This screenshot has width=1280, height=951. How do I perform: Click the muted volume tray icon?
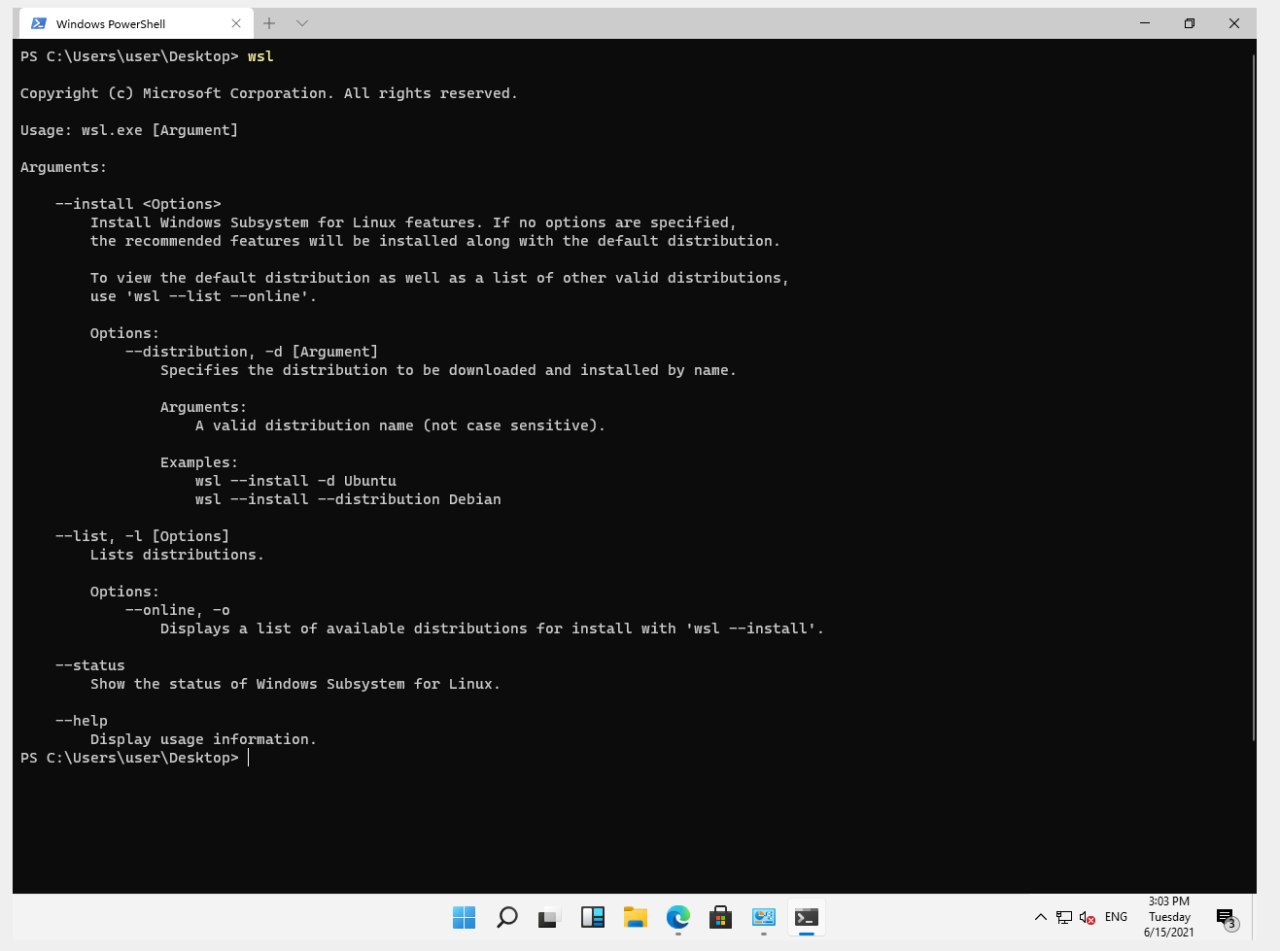coord(1088,917)
